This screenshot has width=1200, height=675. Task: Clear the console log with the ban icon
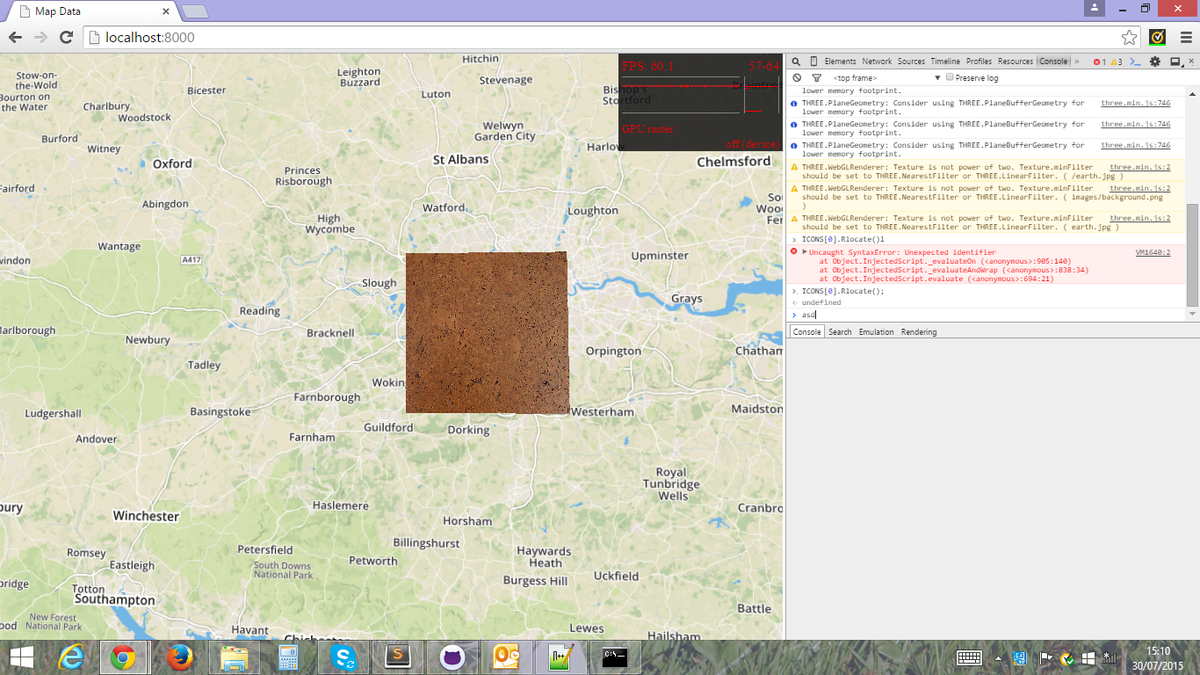tap(797, 78)
